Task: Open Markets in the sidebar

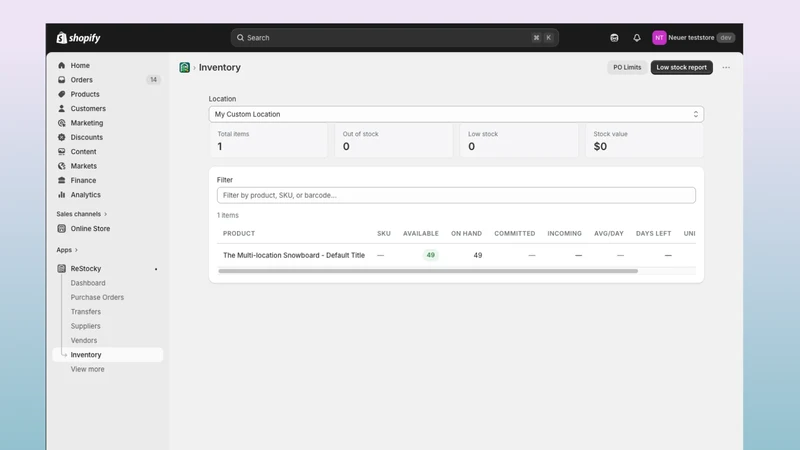Action: click(x=84, y=166)
